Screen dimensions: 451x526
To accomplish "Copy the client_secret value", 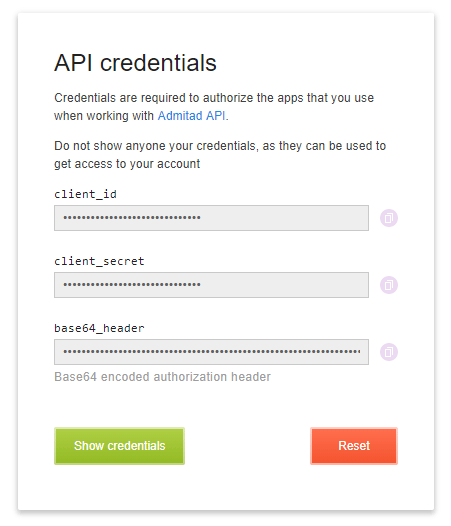I will tap(389, 285).
